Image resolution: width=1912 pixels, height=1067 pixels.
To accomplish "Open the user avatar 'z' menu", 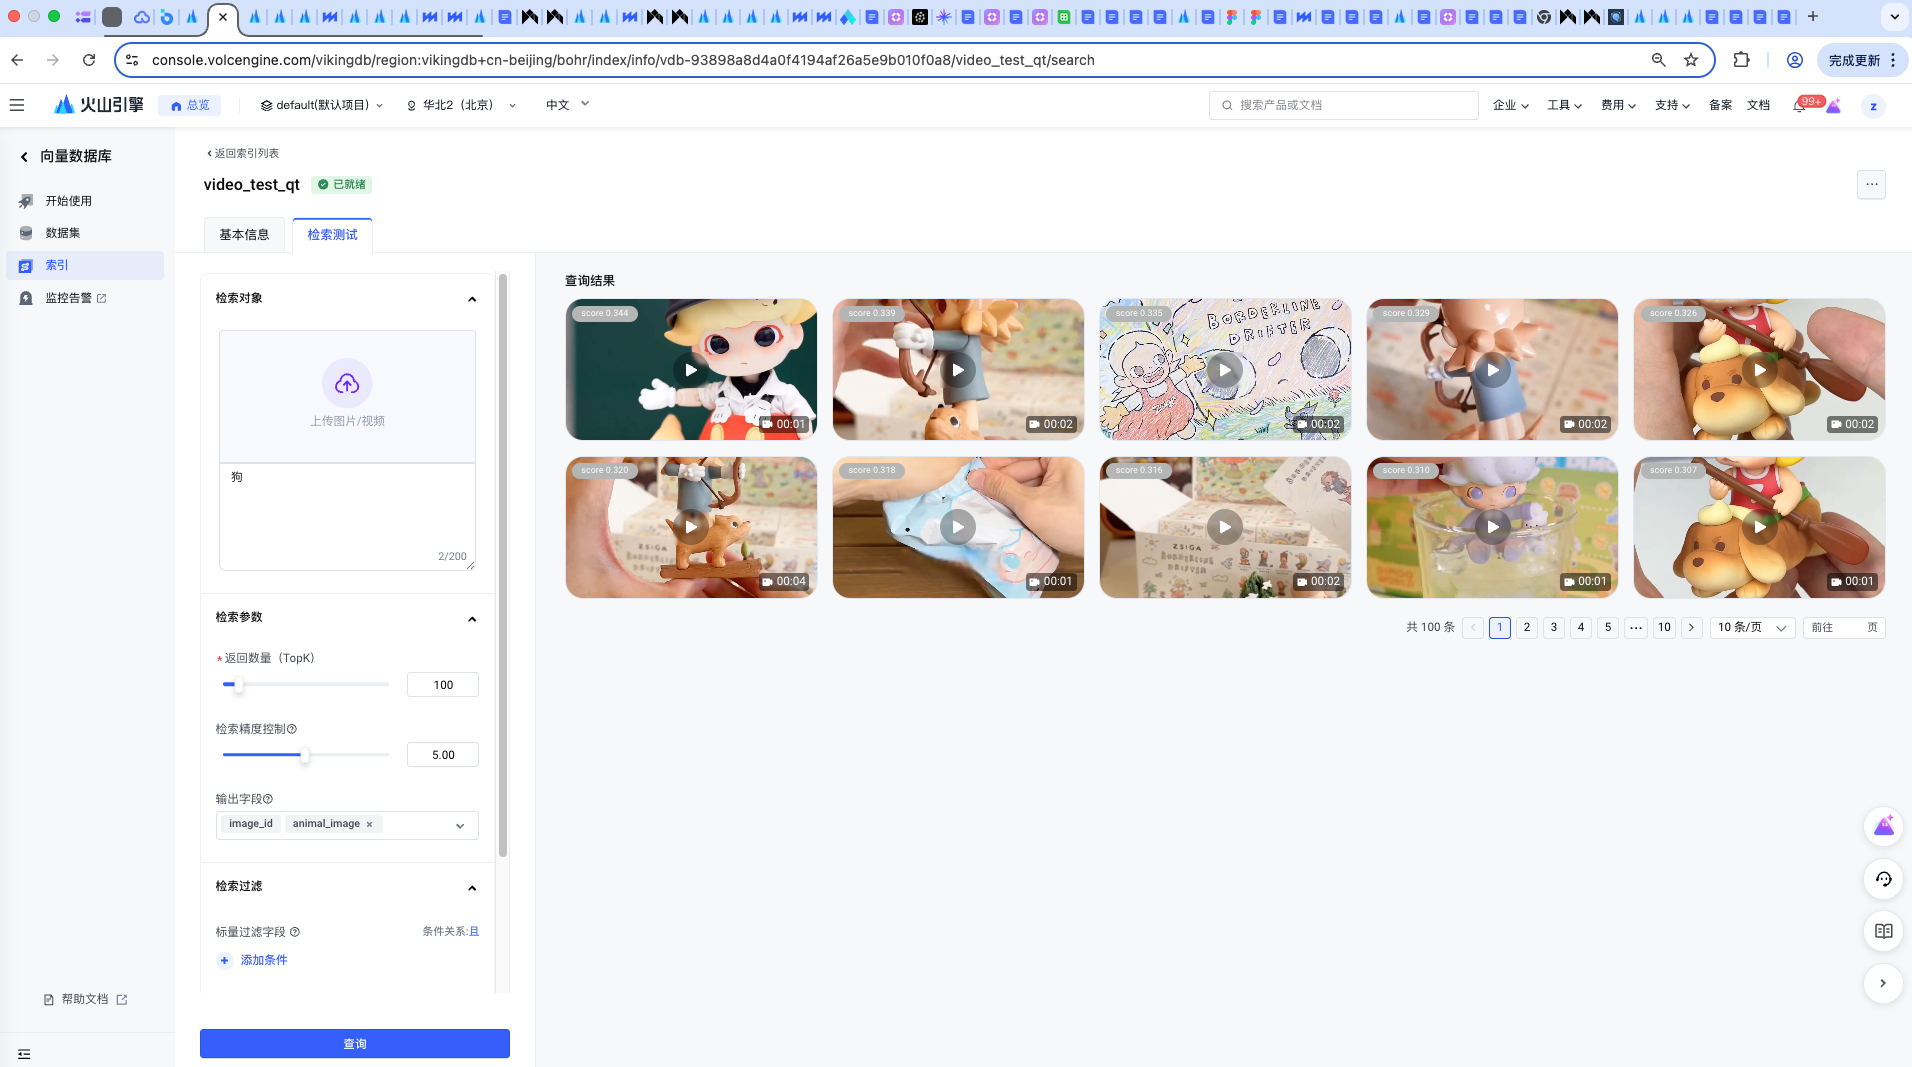I will 1873,106.
